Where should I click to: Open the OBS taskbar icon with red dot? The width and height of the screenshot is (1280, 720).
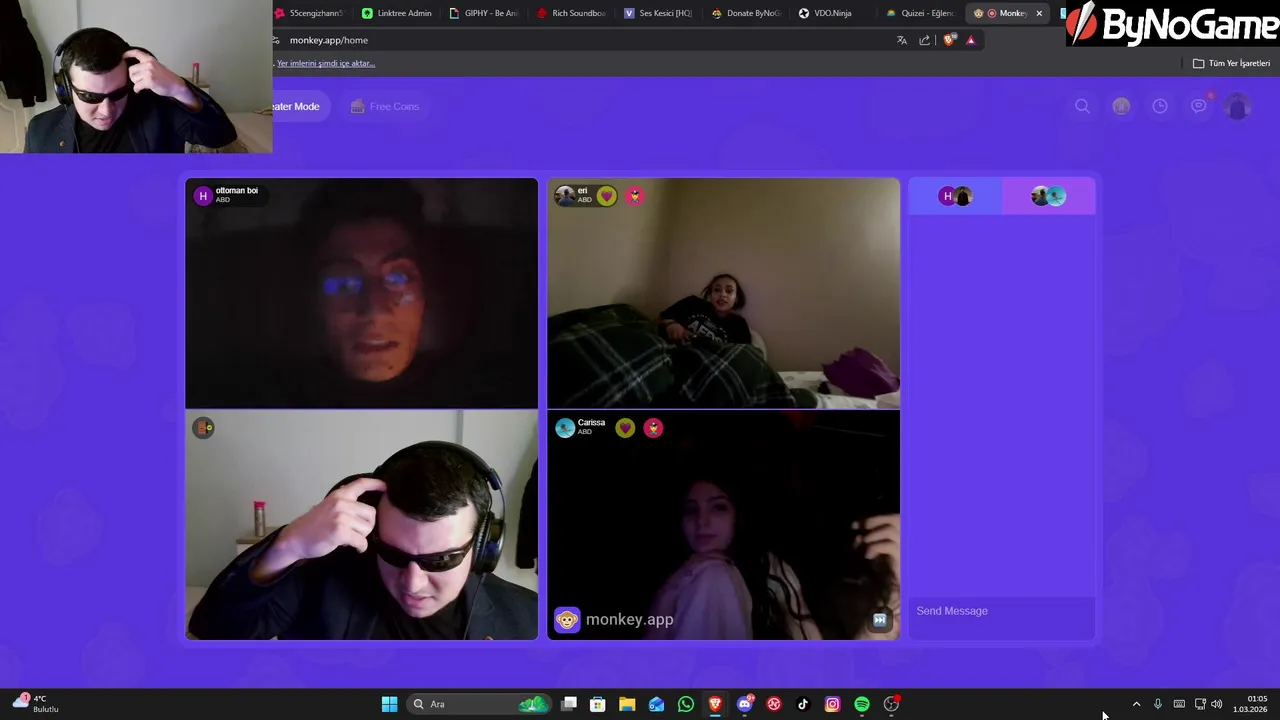891,704
